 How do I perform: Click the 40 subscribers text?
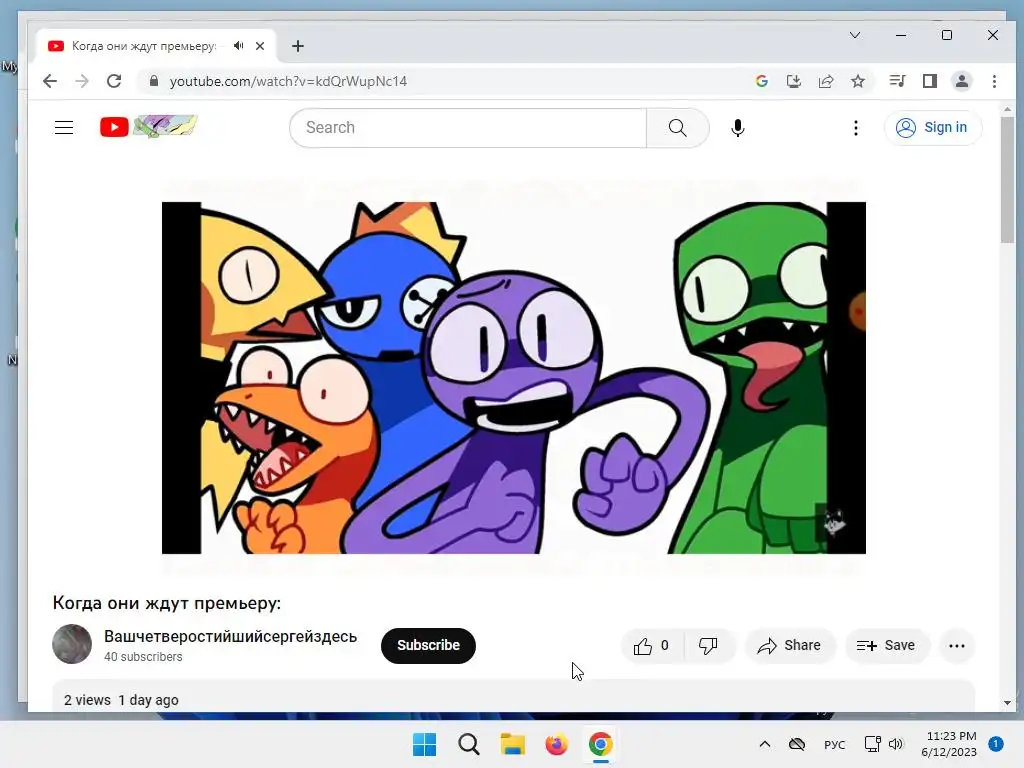(x=143, y=657)
